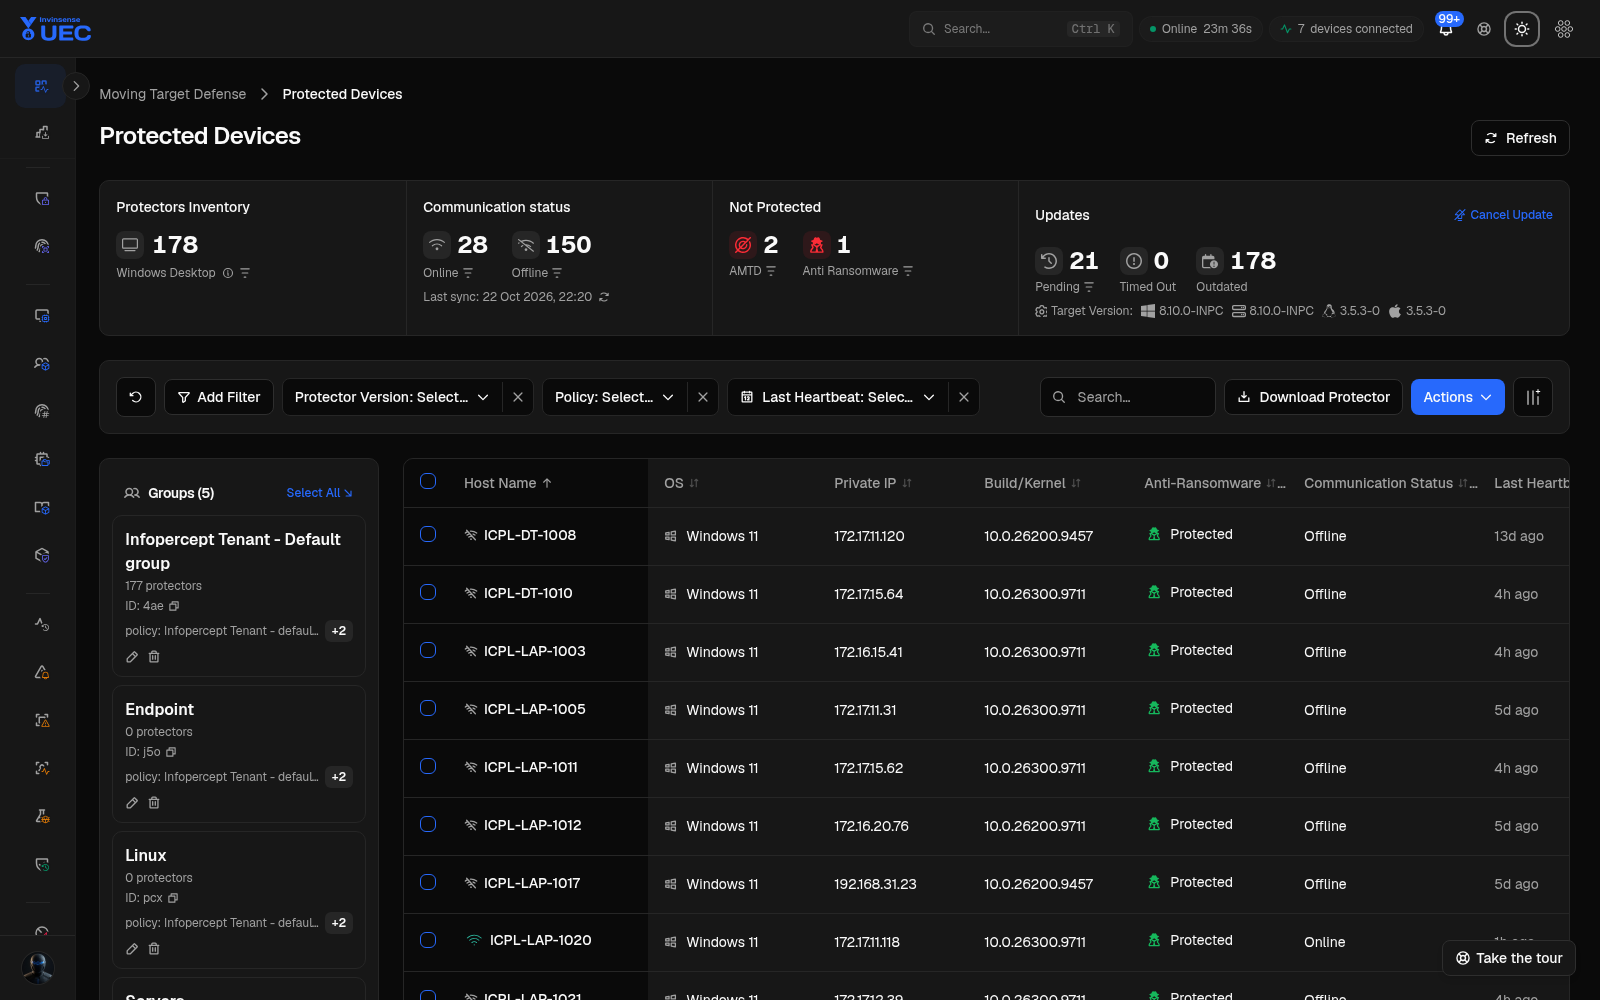Viewport: 1600px width, 1000px height.
Task: Click Download Protector button
Action: coord(1313,397)
